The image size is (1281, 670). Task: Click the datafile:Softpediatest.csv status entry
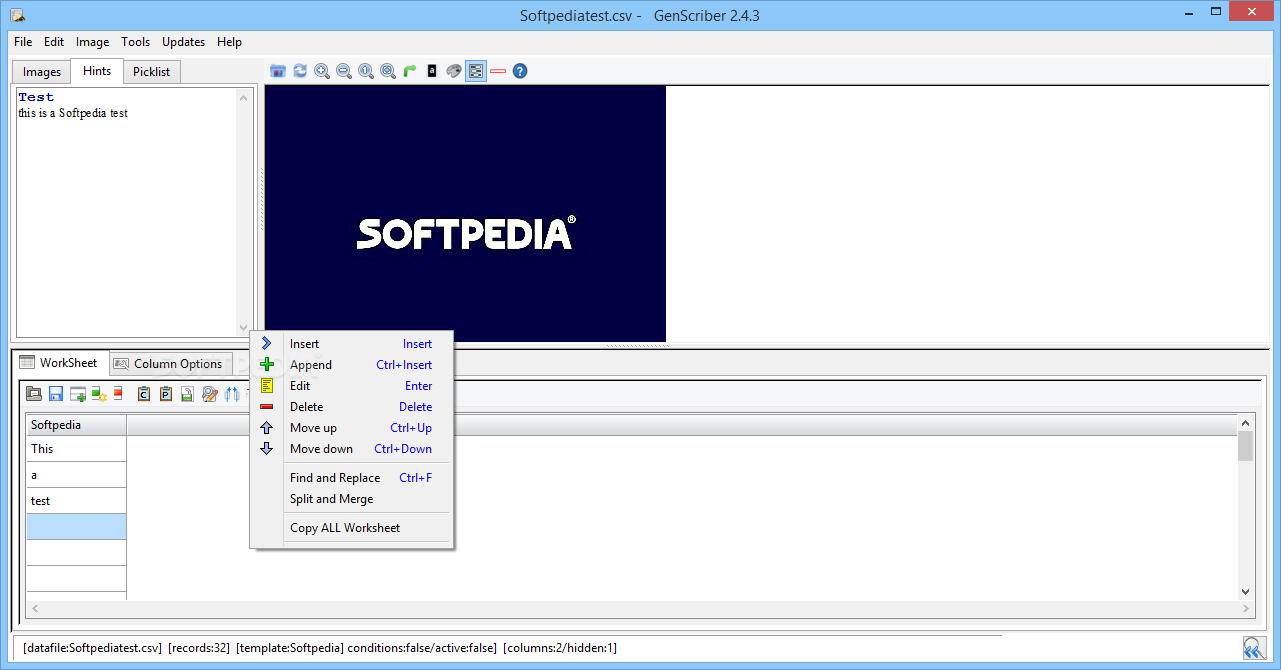click(92, 648)
